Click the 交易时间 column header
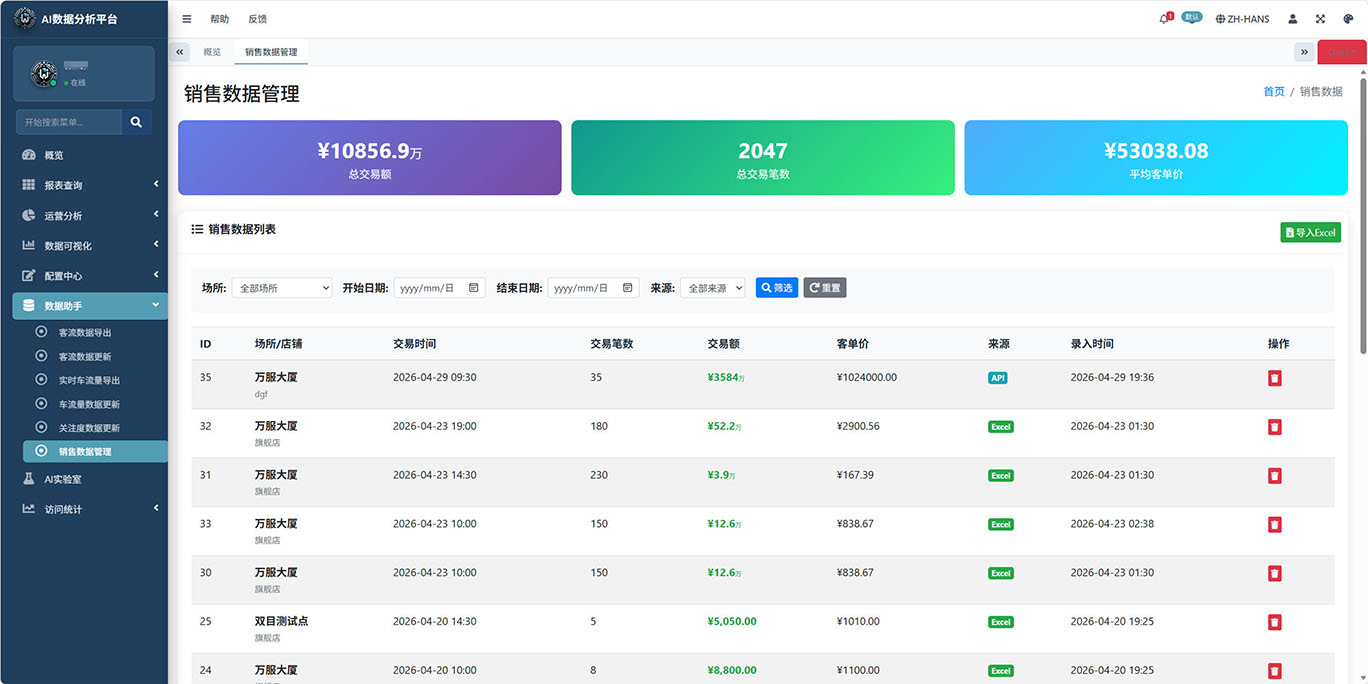The height and width of the screenshot is (684, 1368). (x=414, y=343)
